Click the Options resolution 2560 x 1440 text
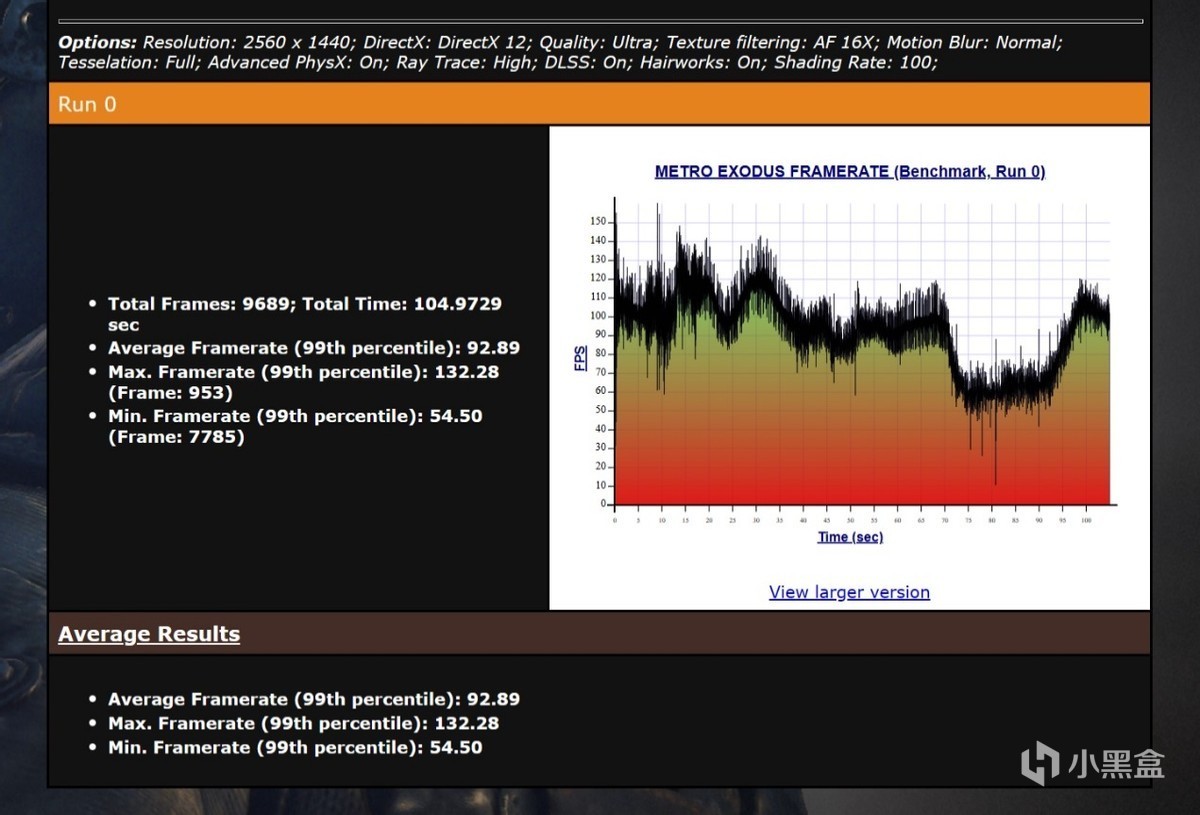 (248, 43)
